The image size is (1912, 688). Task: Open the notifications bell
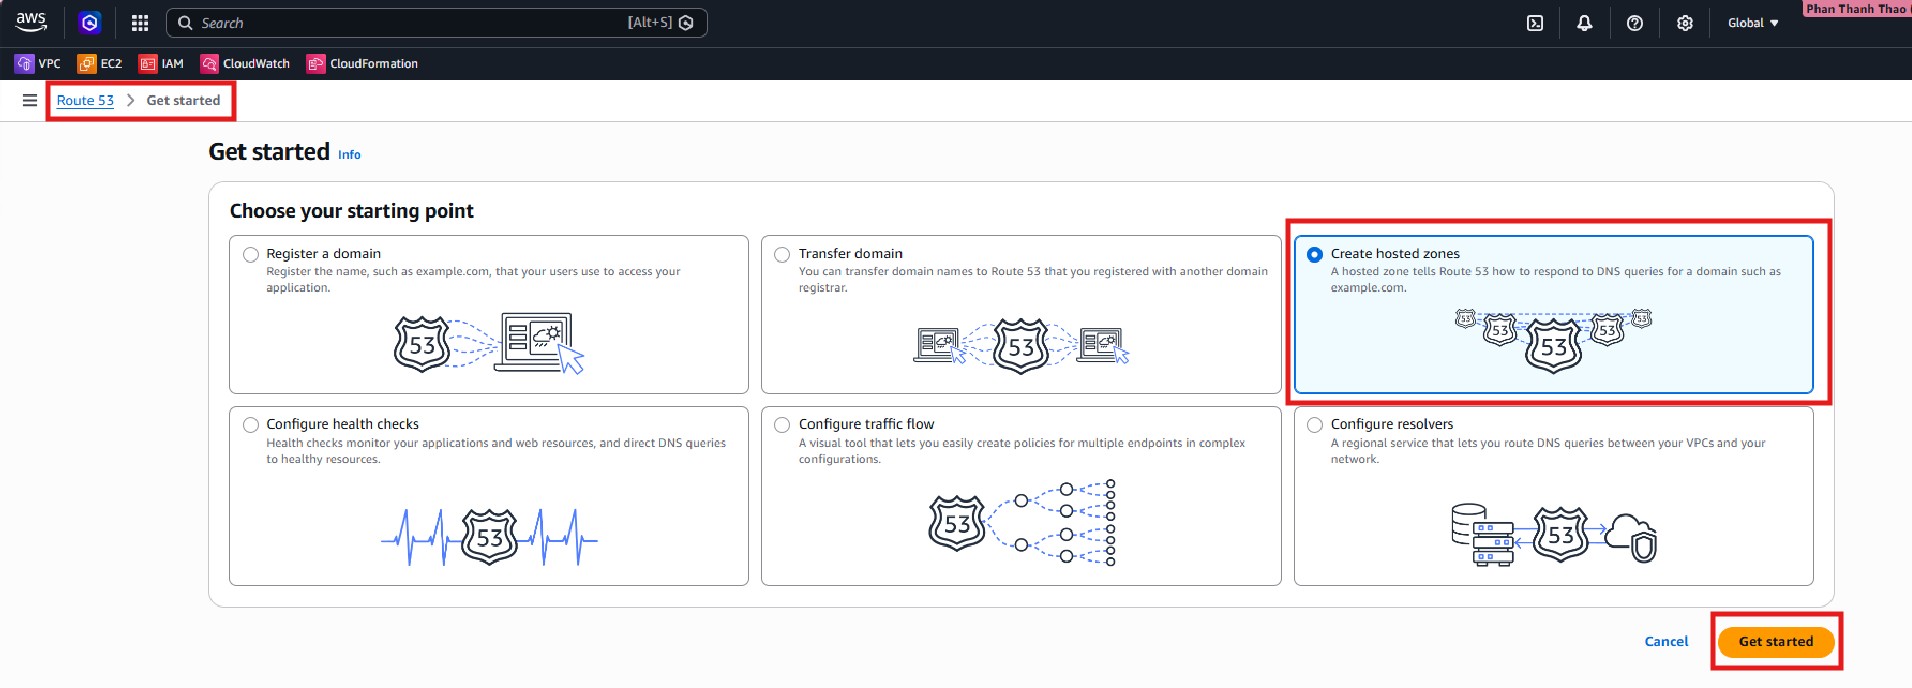tap(1585, 23)
